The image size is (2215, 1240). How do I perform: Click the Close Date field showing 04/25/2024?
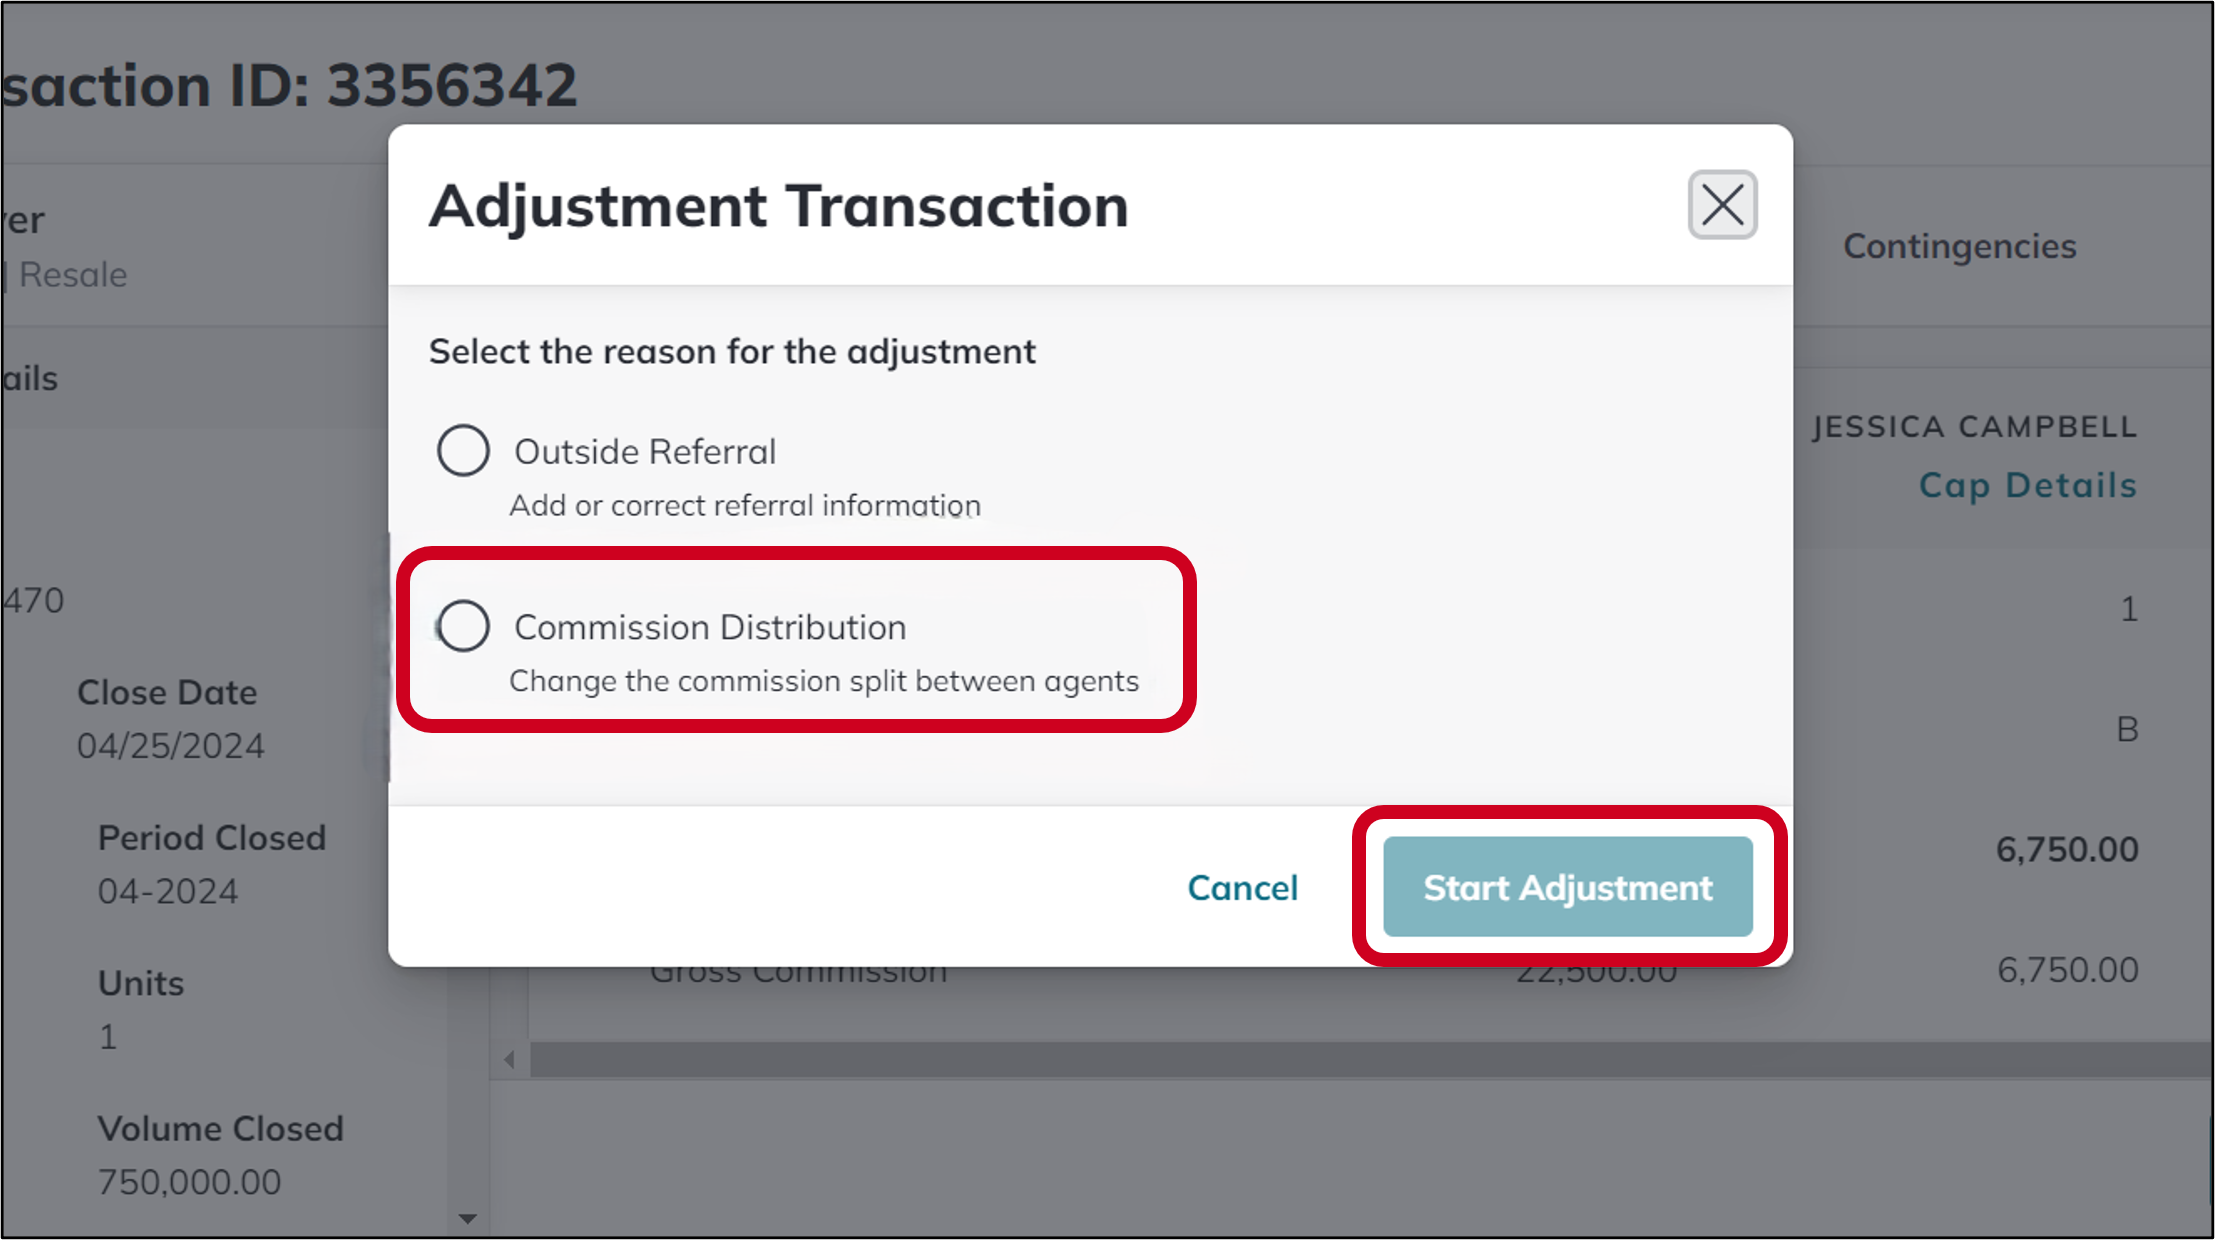pyautogui.click(x=171, y=745)
